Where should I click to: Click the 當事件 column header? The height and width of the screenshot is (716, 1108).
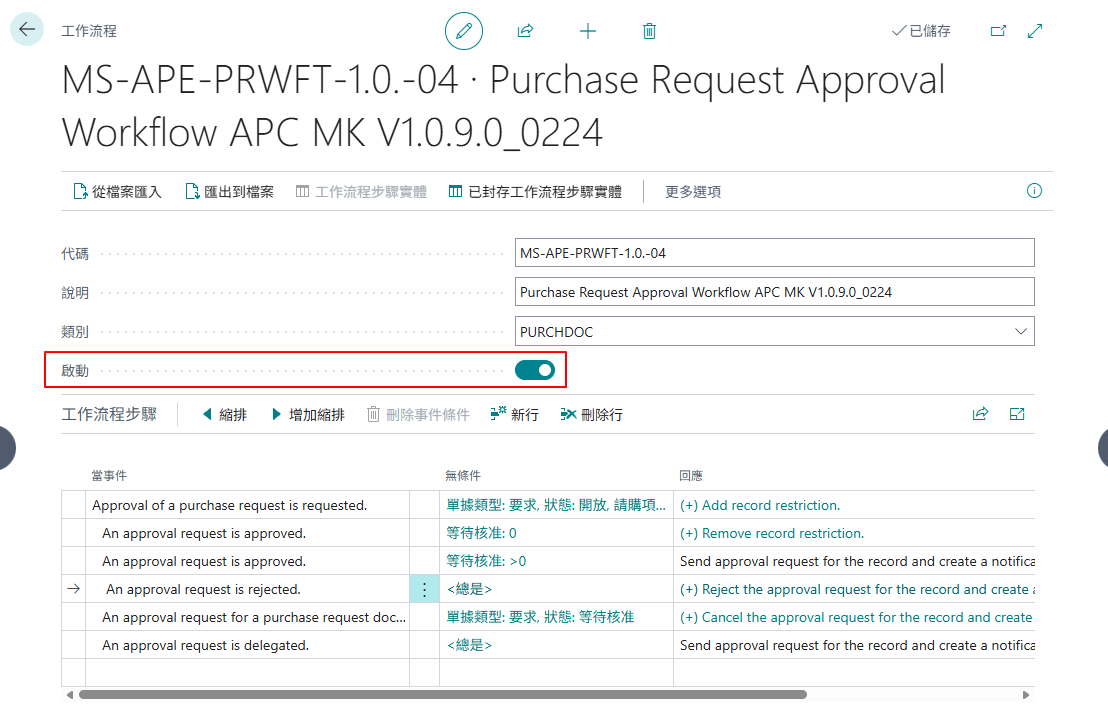pyautogui.click(x=109, y=476)
